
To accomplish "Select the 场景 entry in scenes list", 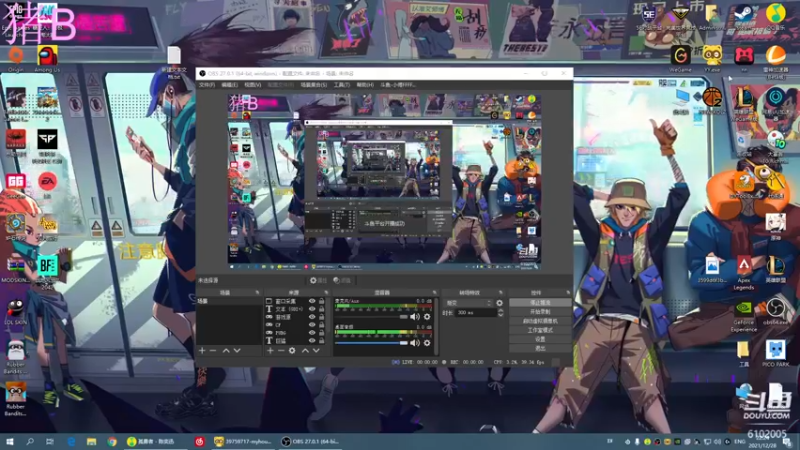I will click(x=230, y=301).
